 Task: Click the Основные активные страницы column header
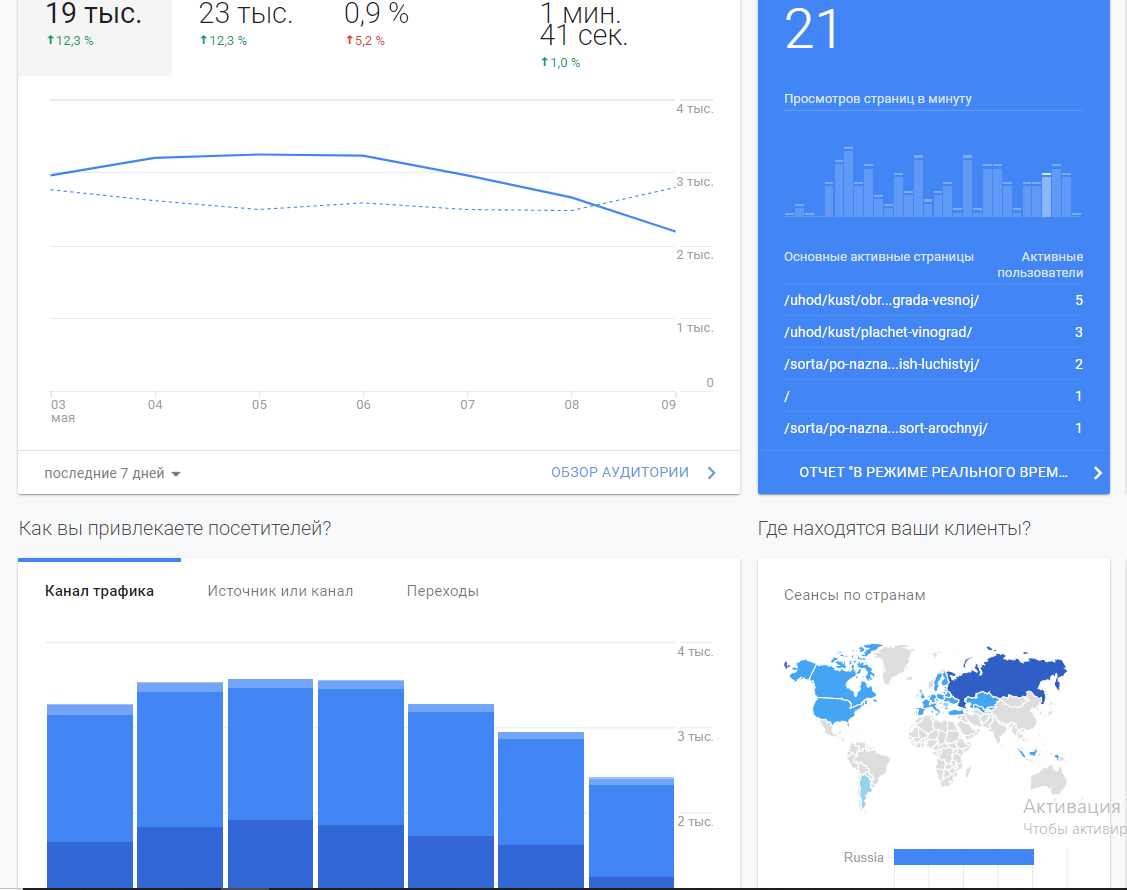[x=878, y=257]
